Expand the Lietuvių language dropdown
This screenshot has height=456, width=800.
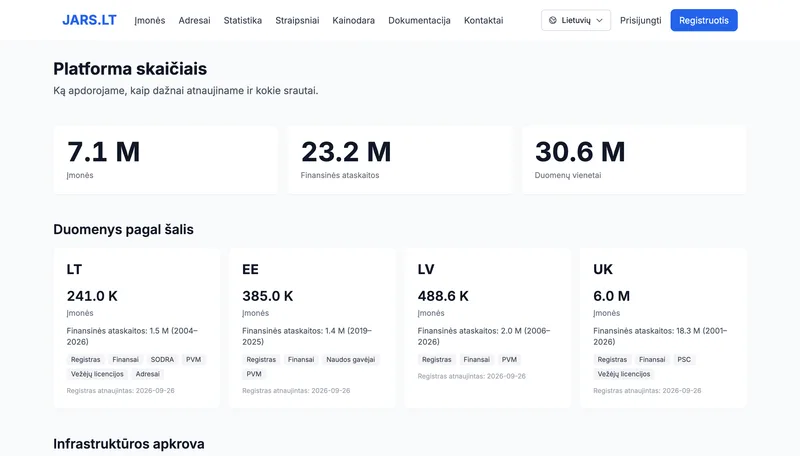576,20
